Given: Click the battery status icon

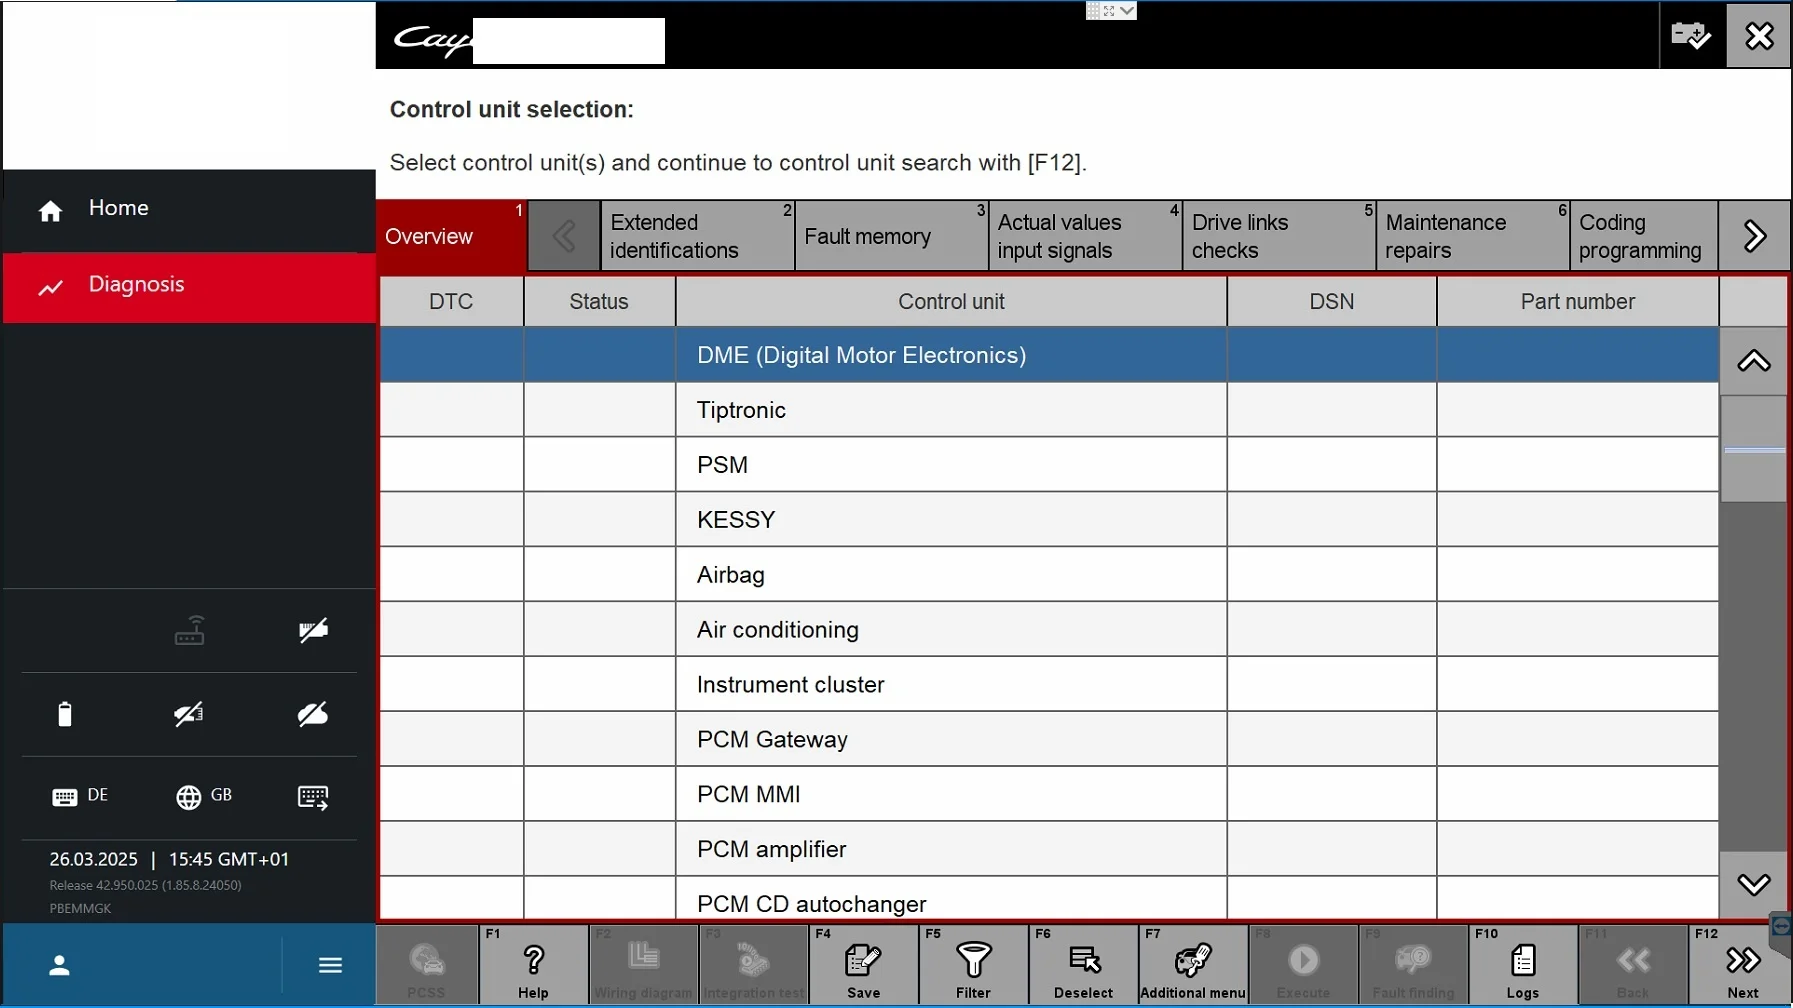Looking at the screenshot, I should click(65, 714).
